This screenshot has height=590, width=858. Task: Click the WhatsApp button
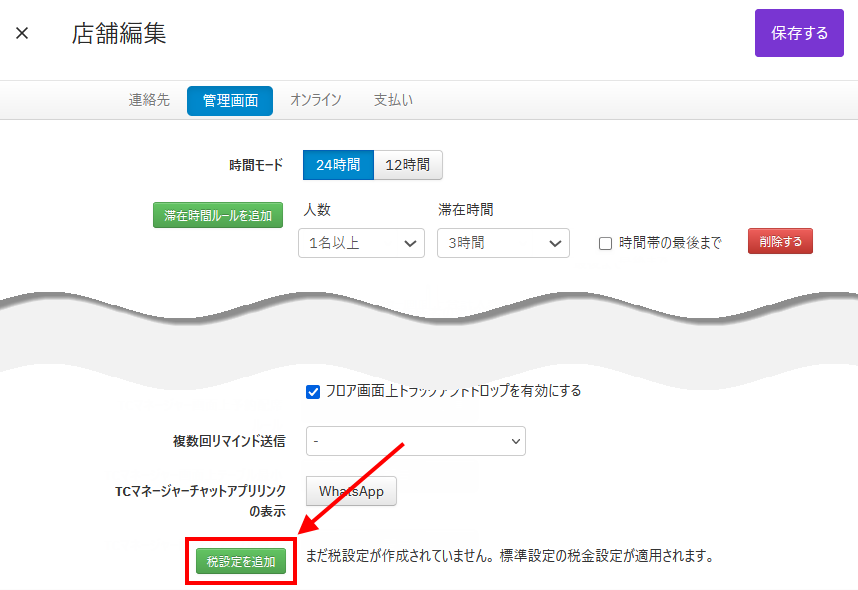click(351, 491)
